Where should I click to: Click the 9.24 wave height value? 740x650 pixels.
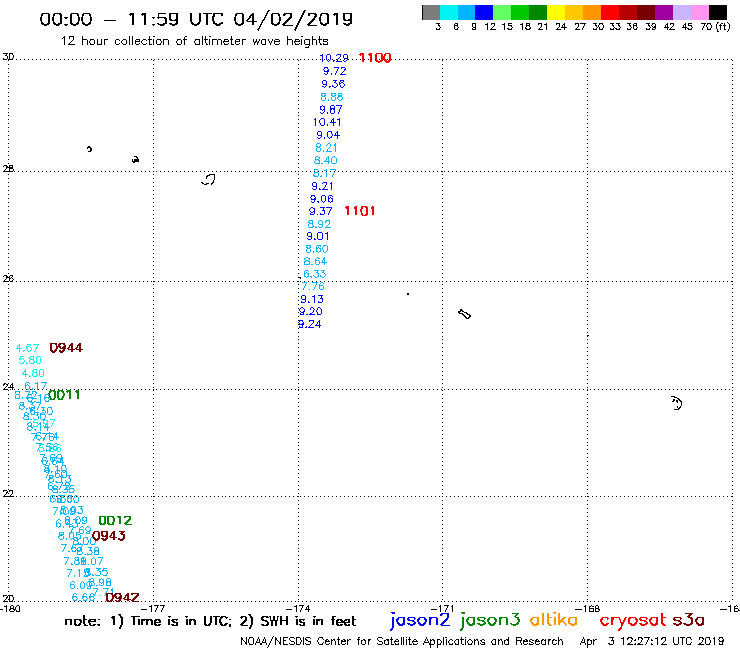[310, 324]
